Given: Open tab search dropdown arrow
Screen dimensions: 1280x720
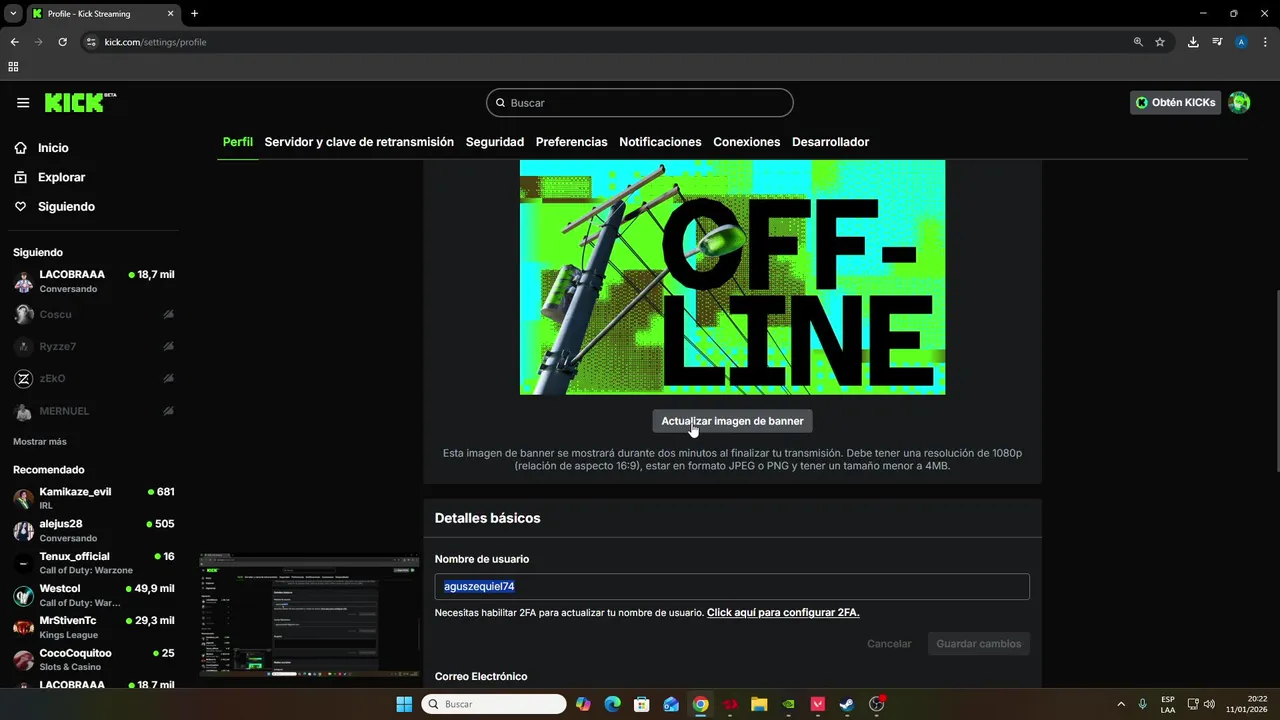Looking at the screenshot, I should (x=13, y=14).
